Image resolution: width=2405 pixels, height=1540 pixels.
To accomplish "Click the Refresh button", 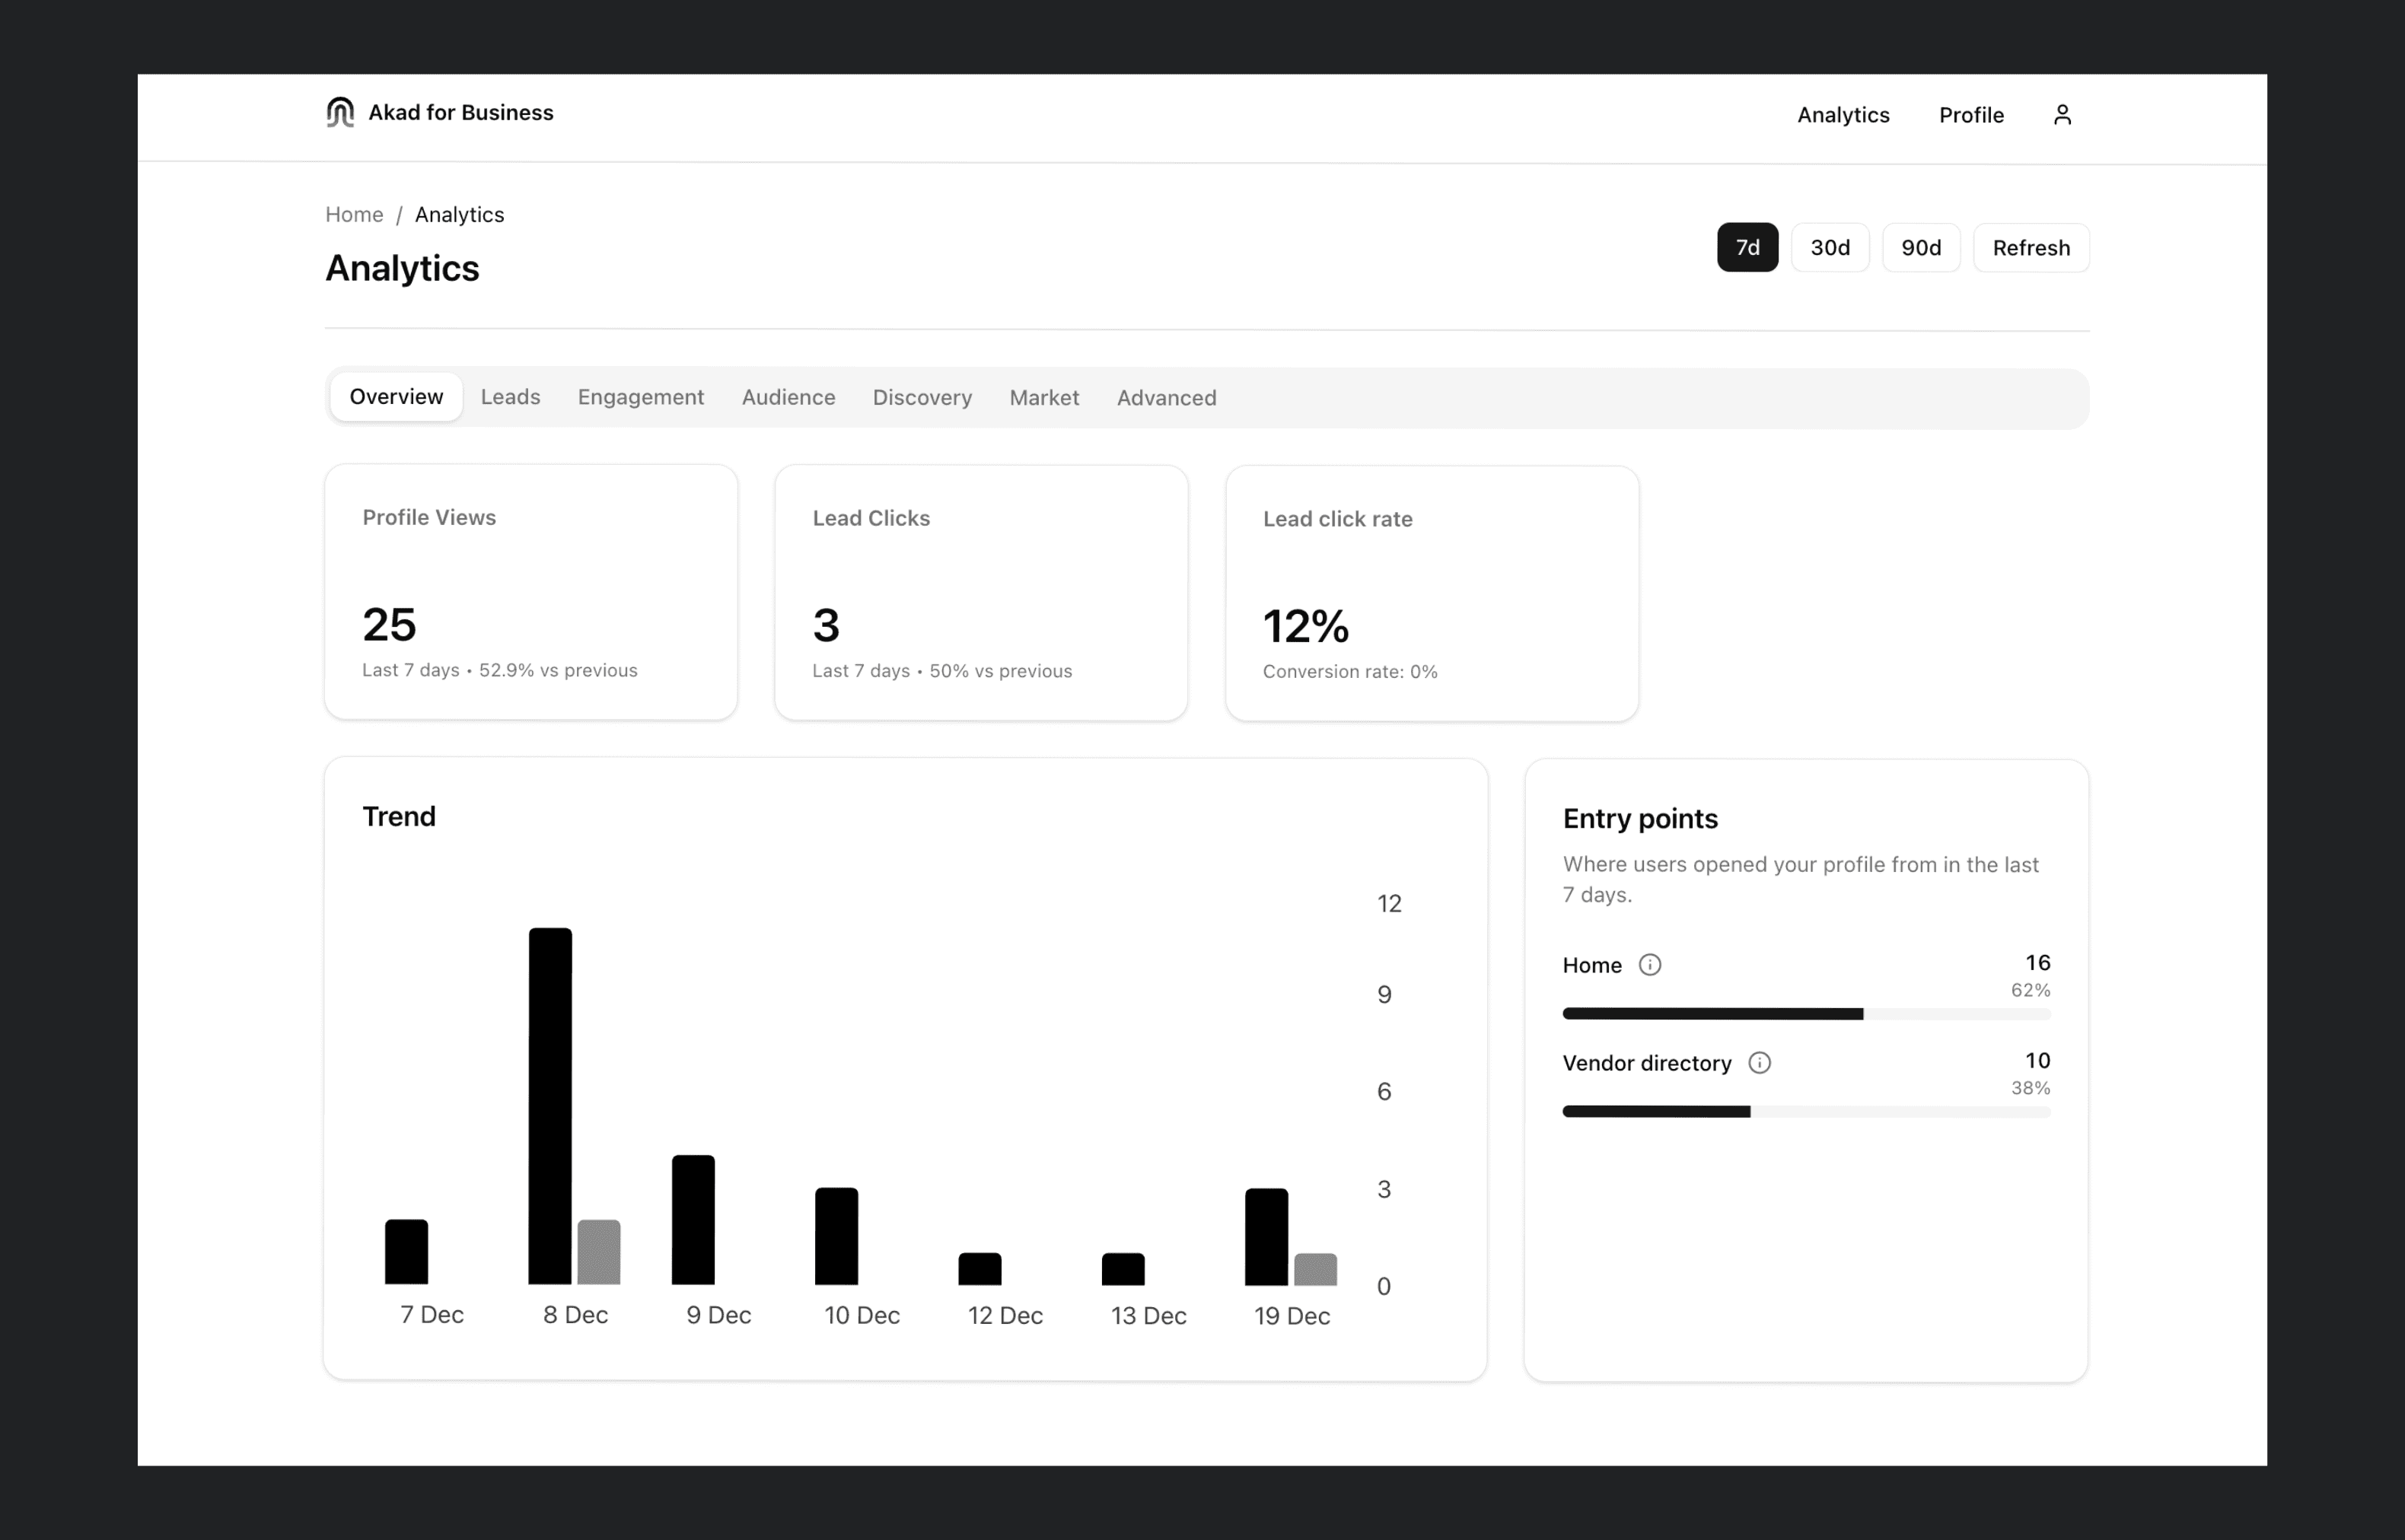I will coord(2030,247).
